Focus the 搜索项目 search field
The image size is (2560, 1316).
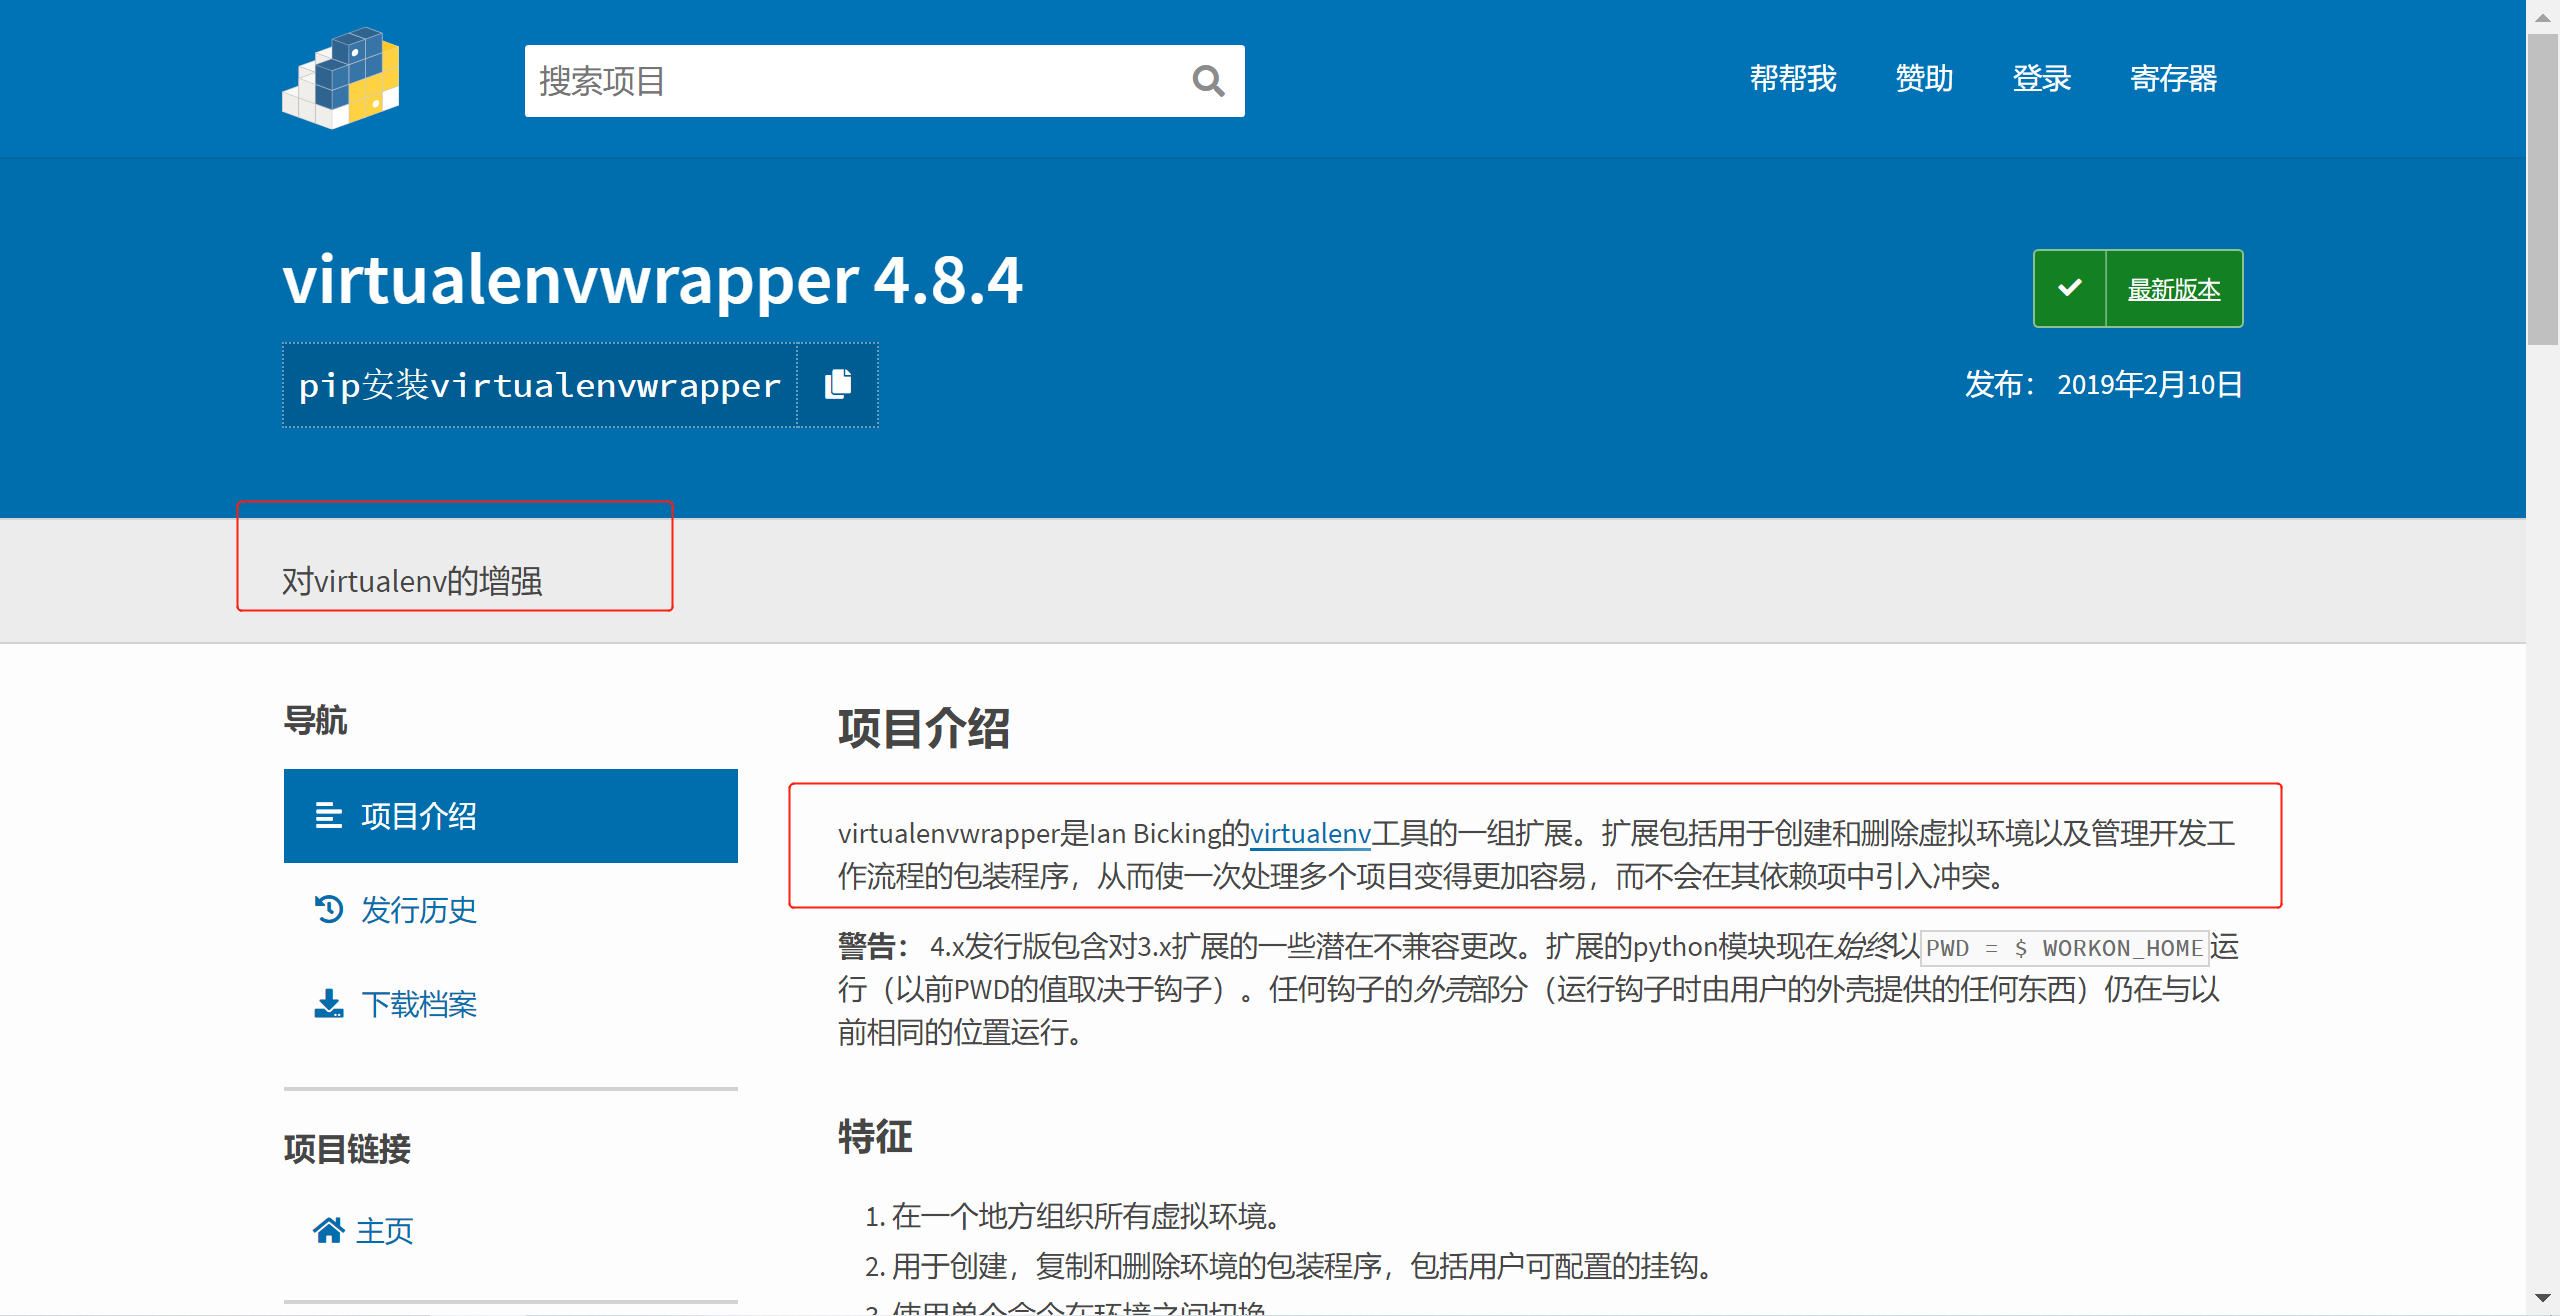884,81
